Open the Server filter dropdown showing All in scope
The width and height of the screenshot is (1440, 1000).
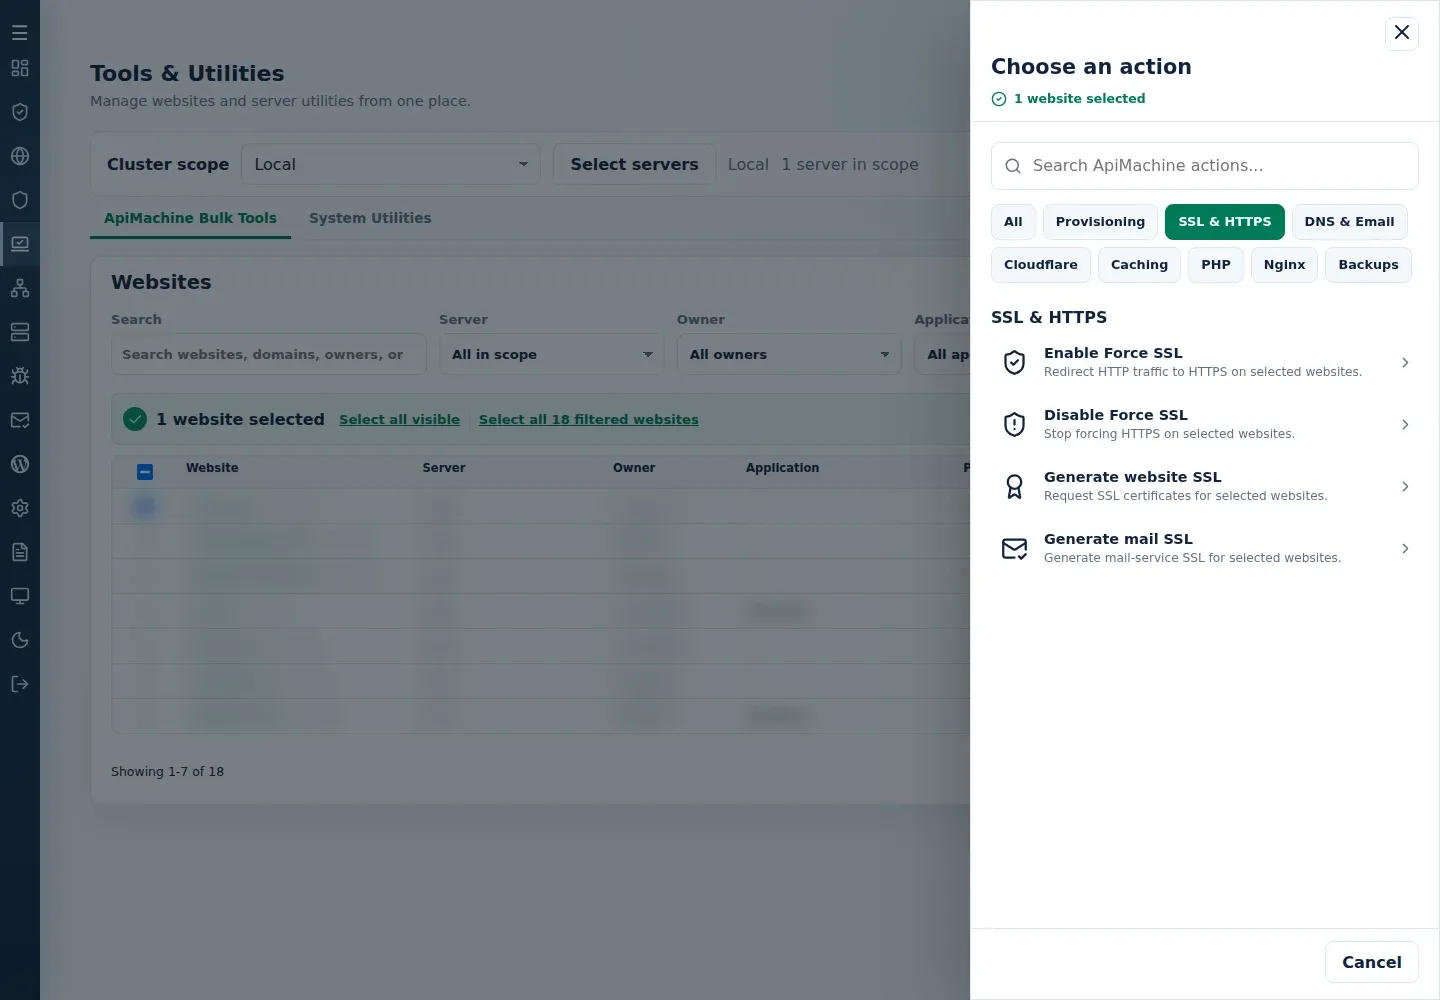coord(551,354)
